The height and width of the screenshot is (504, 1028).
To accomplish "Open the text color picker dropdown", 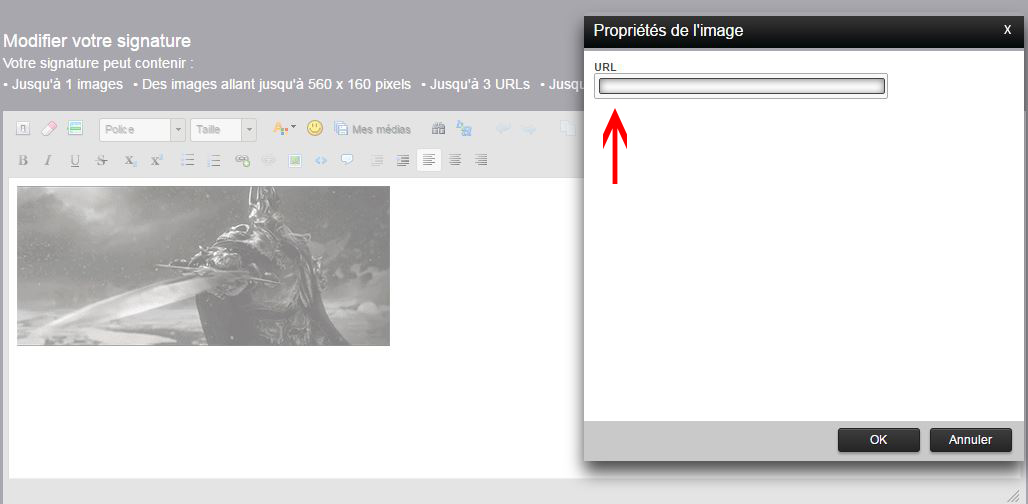I will tap(285, 128).
